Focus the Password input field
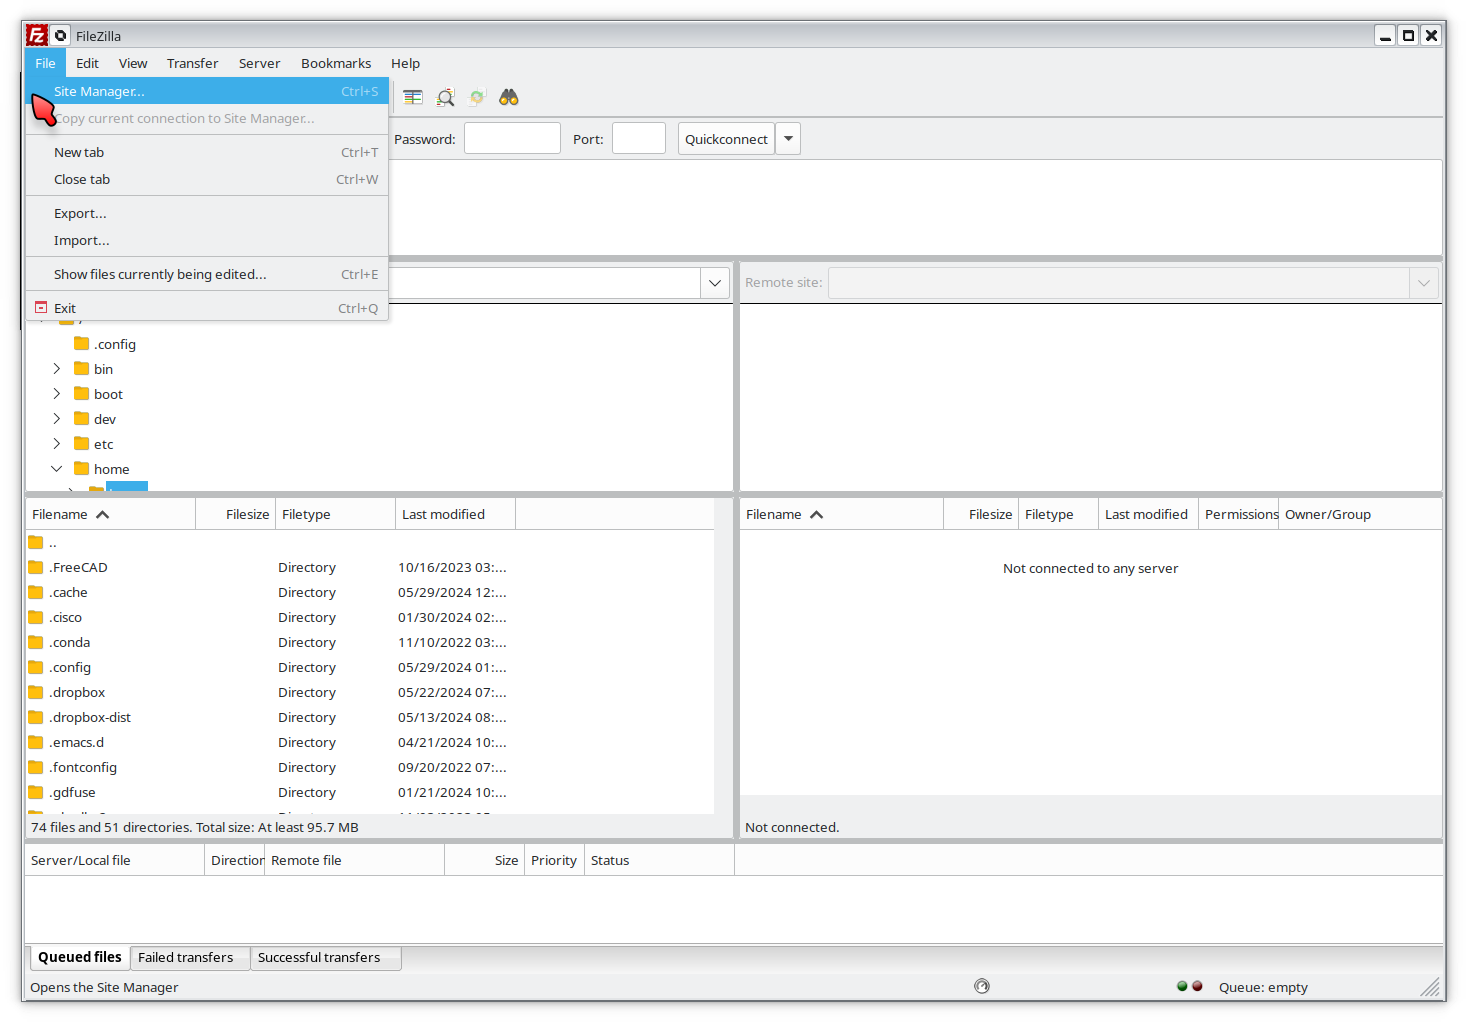Image resolution: width=1467 pixels, height=1022 pixels. [512, 138]
